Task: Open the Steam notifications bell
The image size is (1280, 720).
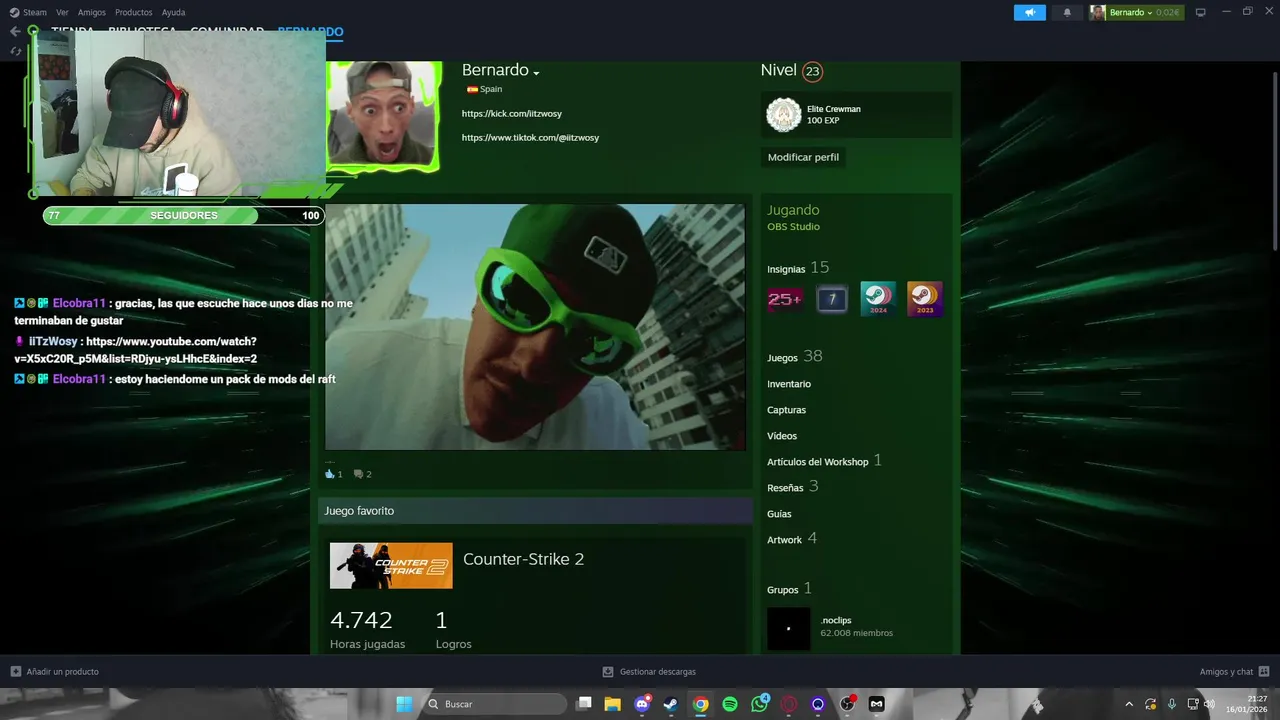Action: (x=1067, y=12)
